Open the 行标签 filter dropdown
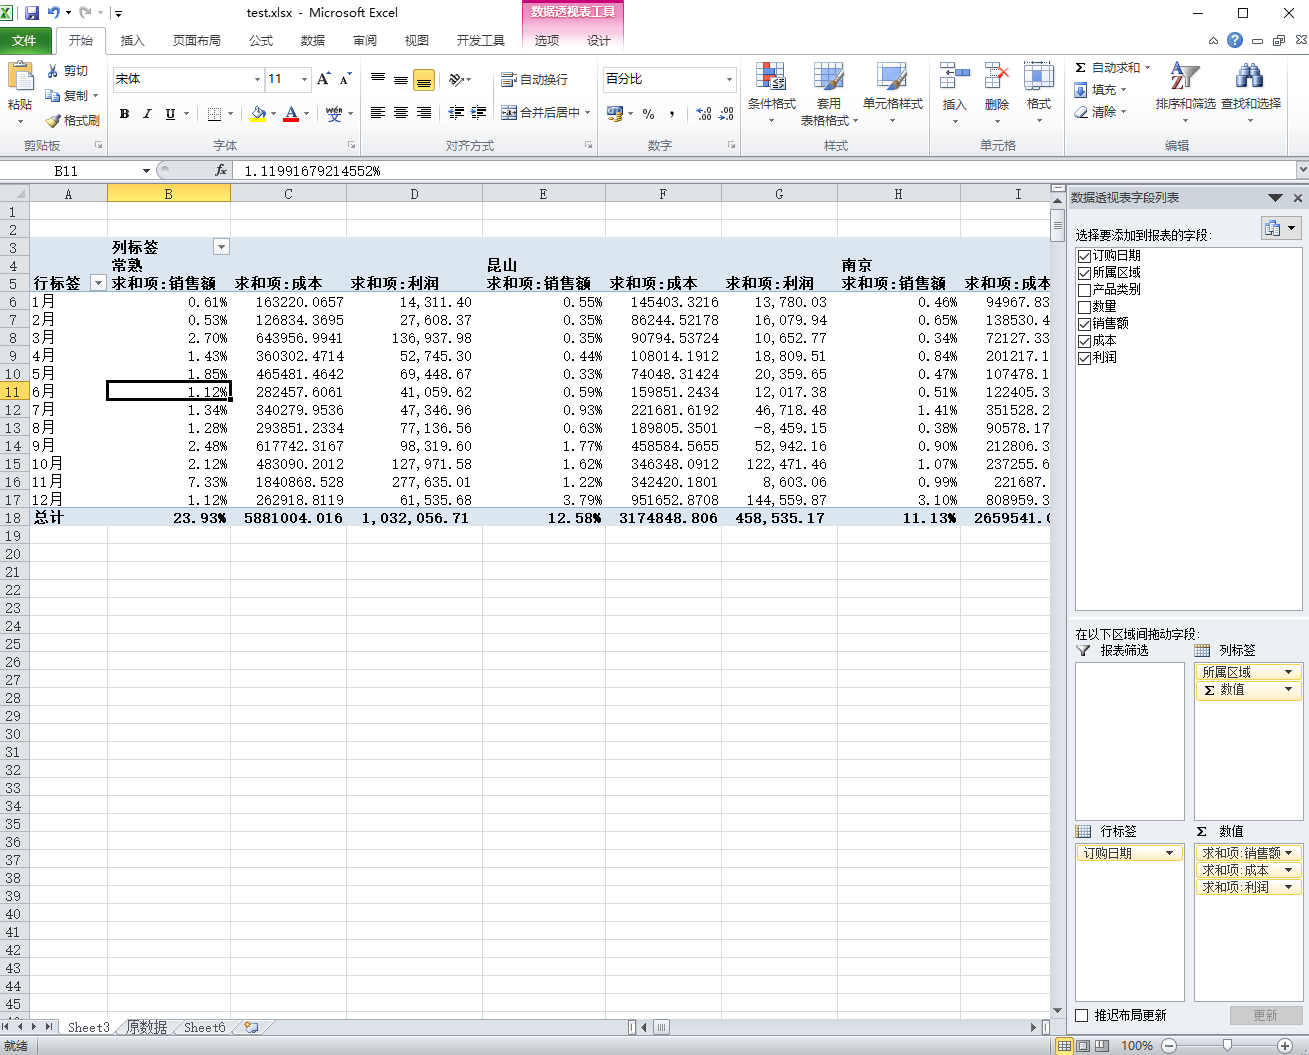The width and height of the screenshot is (1309, 1055). 98,283
